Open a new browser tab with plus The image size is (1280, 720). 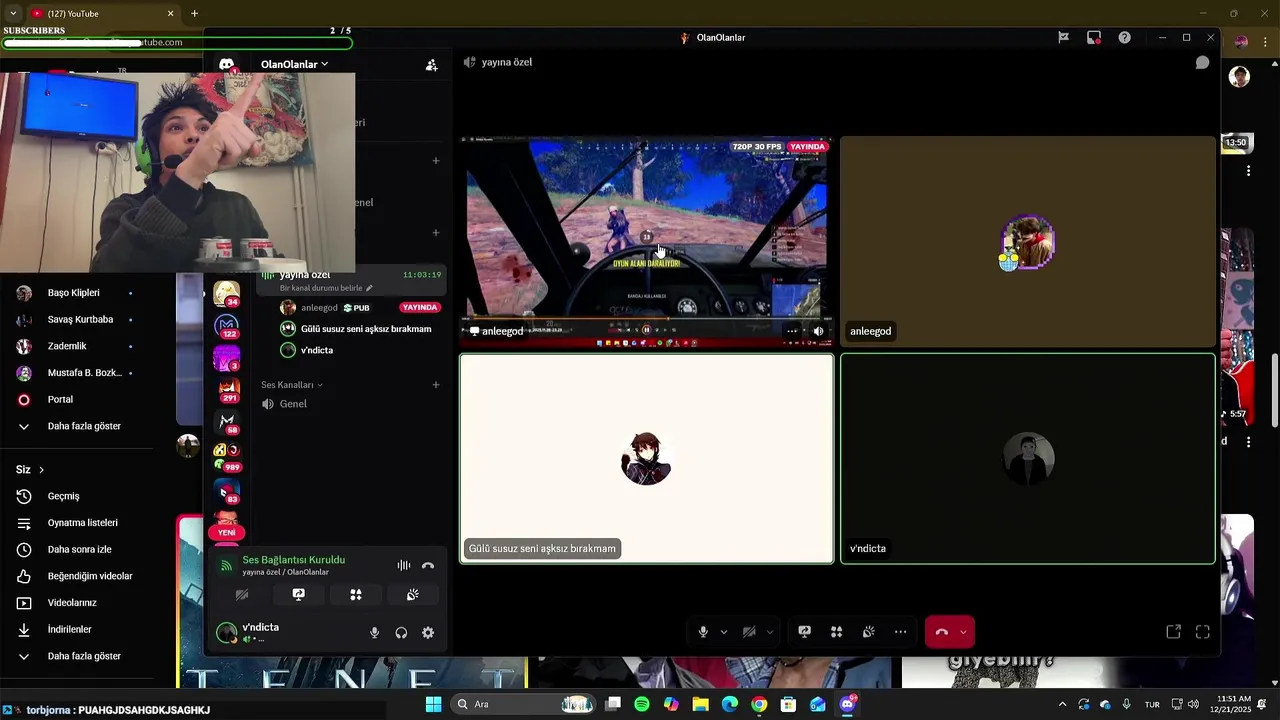click(194, 13)
